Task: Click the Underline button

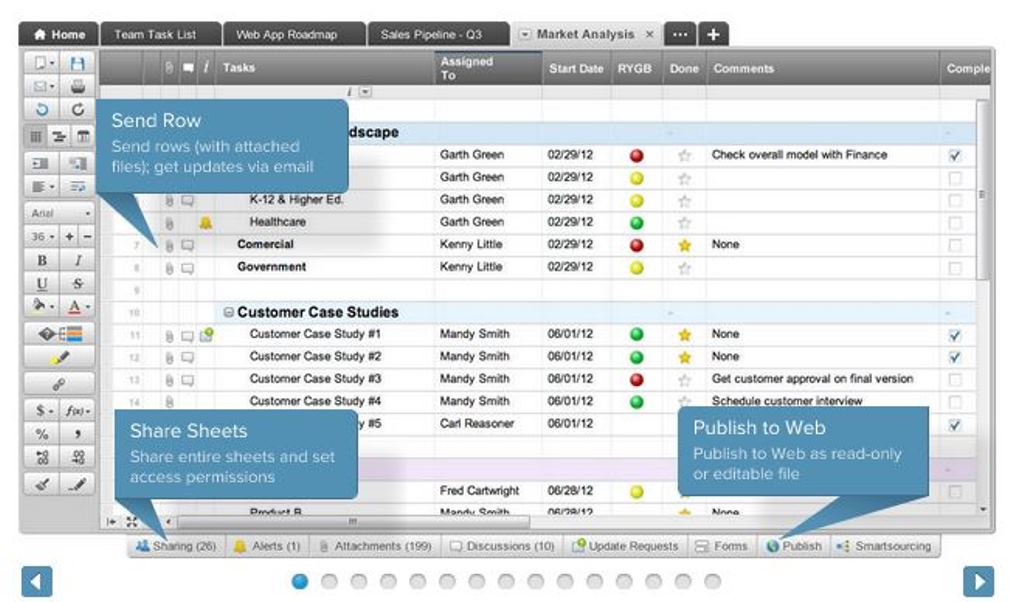Action: [x=42, y=283]
